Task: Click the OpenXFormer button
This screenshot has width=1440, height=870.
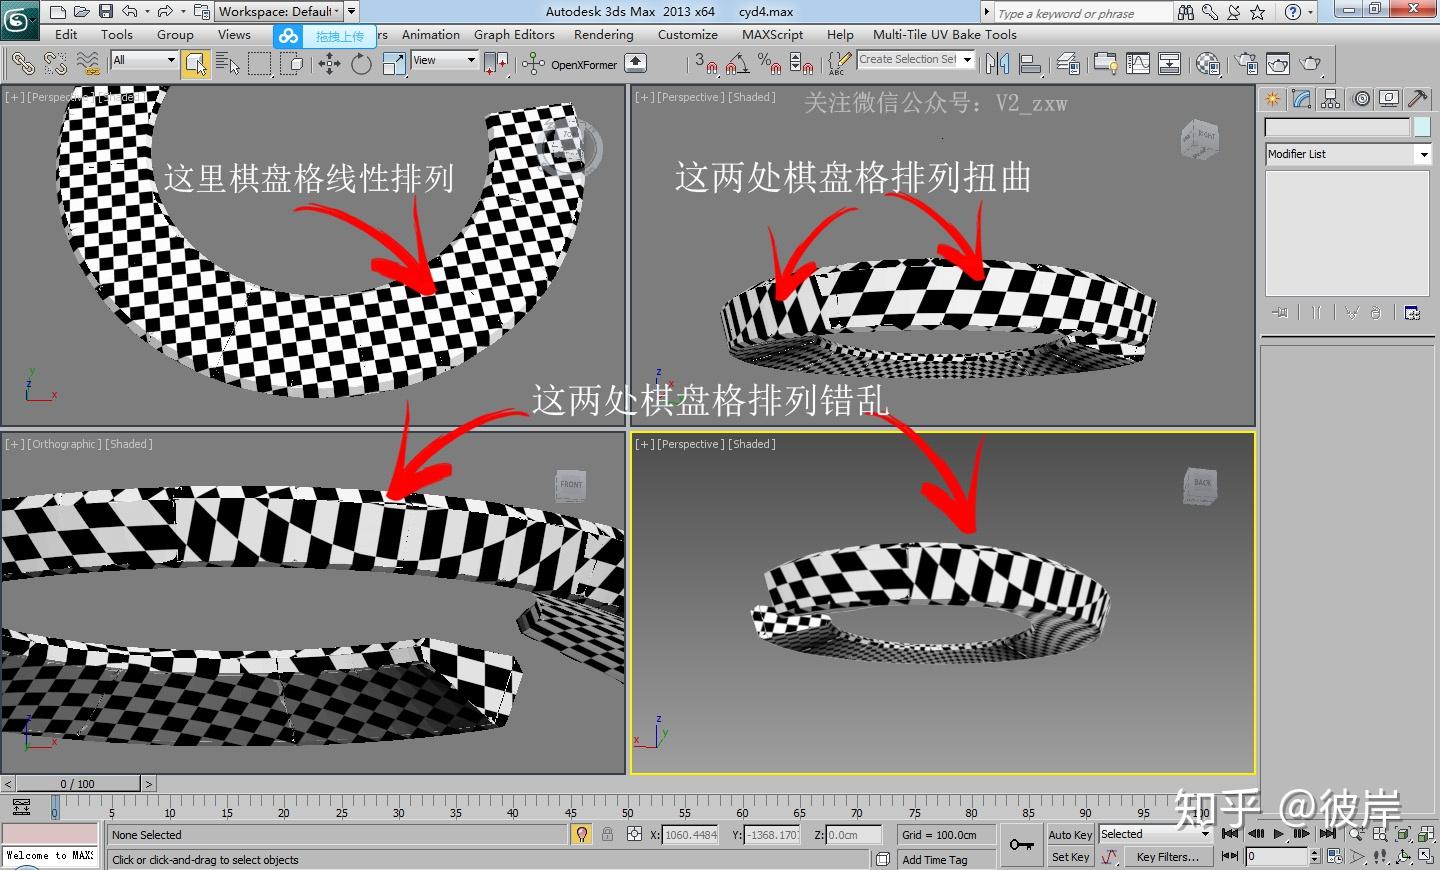Action: 584,65
